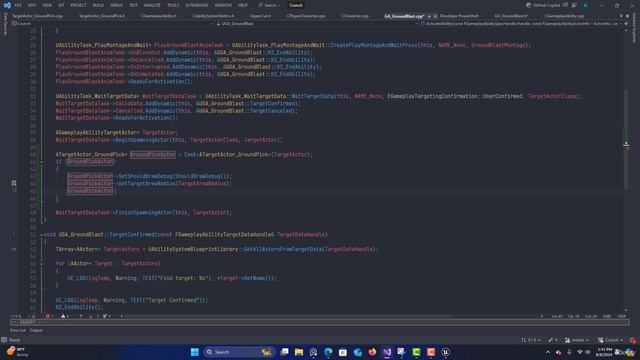Open the Help menu
This screenshot has height=360, width=640.
(242, 5)
